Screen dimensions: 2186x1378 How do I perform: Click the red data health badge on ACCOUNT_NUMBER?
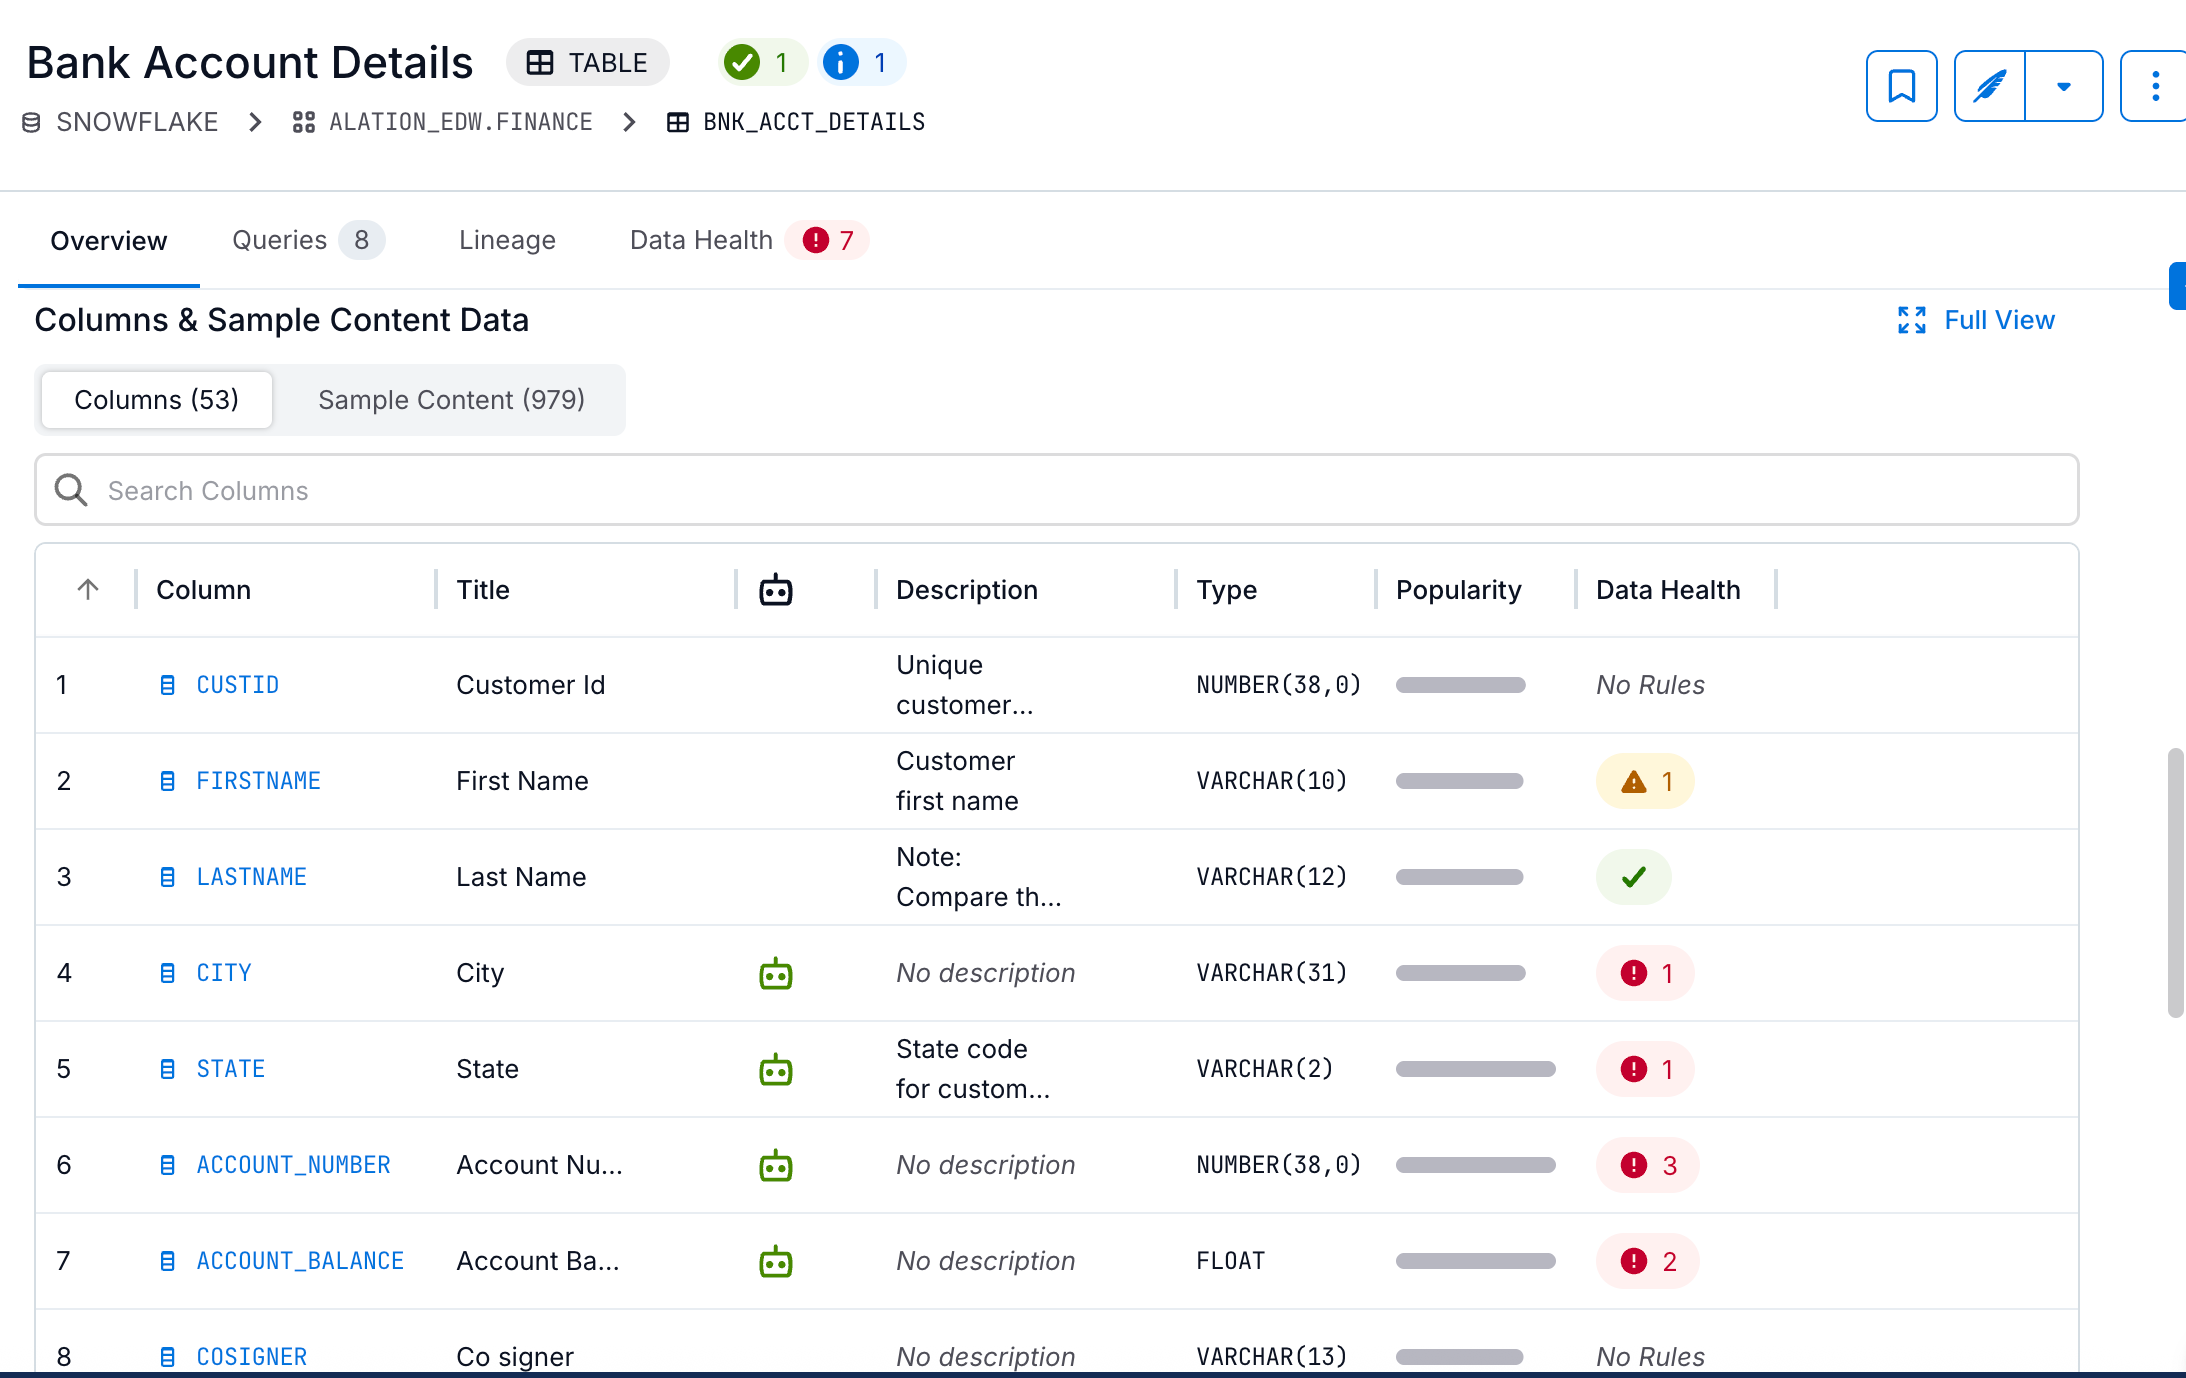(1647, 1164)
